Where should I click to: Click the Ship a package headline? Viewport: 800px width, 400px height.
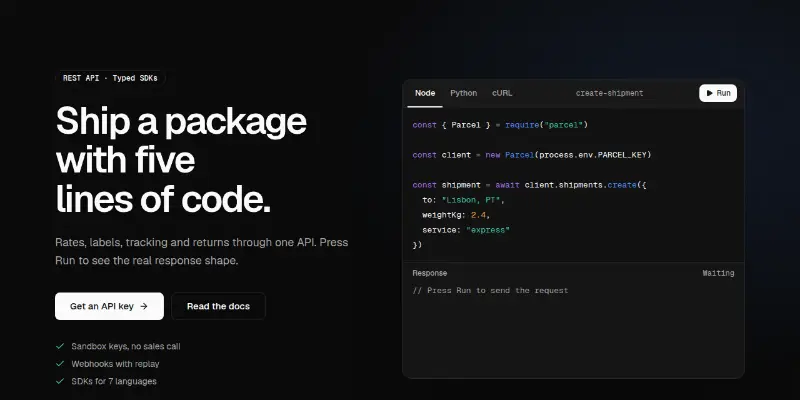182,160
